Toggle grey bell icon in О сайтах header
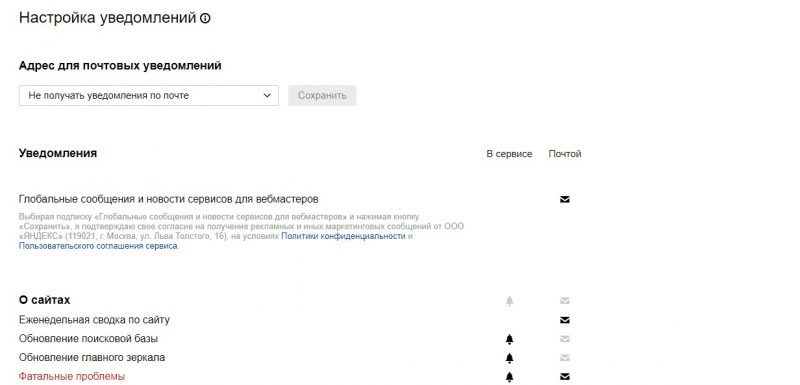 (x=509, y=301)
